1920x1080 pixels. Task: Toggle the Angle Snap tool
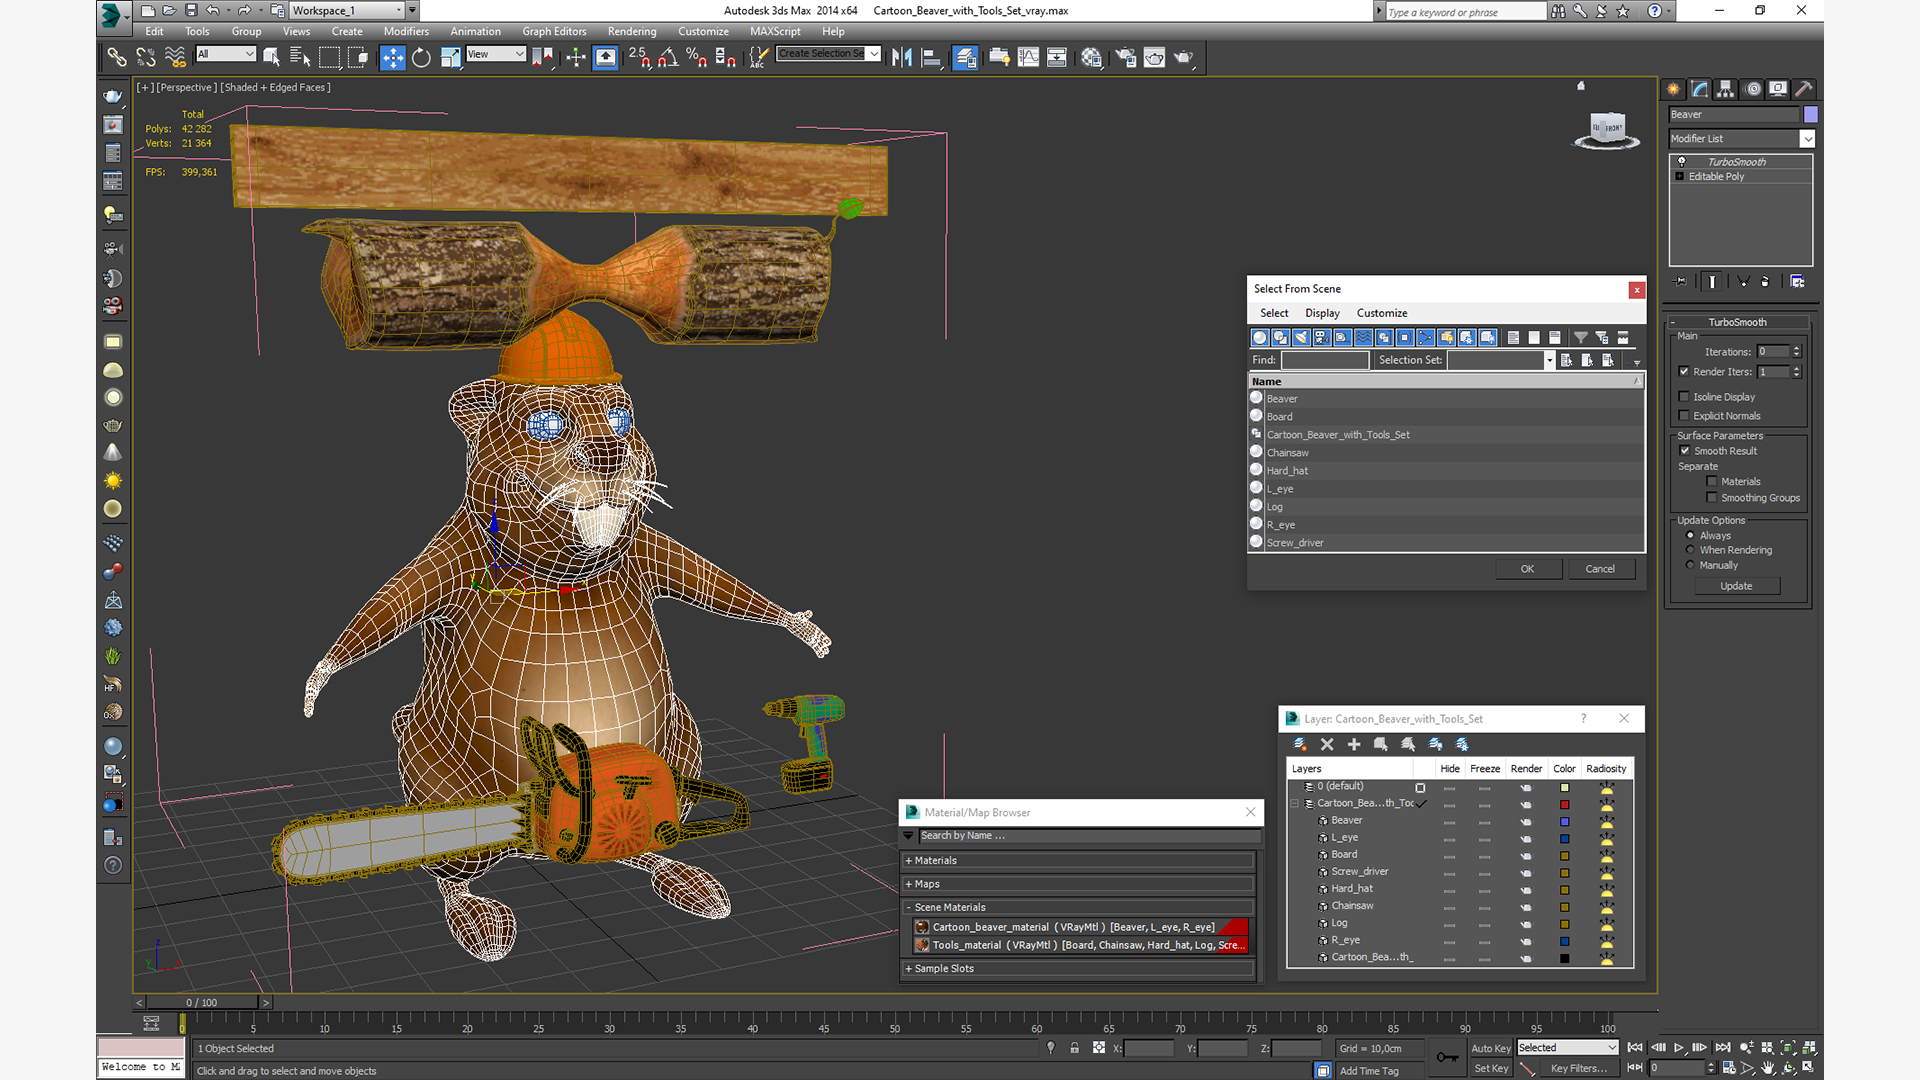pos(668,58)
